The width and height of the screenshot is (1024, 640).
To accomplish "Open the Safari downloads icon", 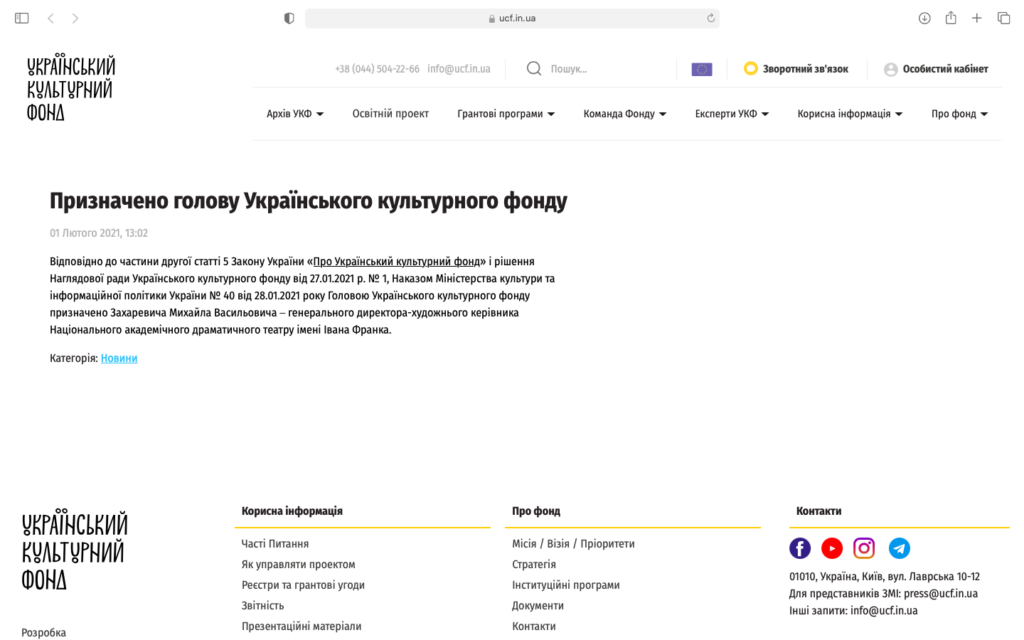I will click(x=924, y=18).
